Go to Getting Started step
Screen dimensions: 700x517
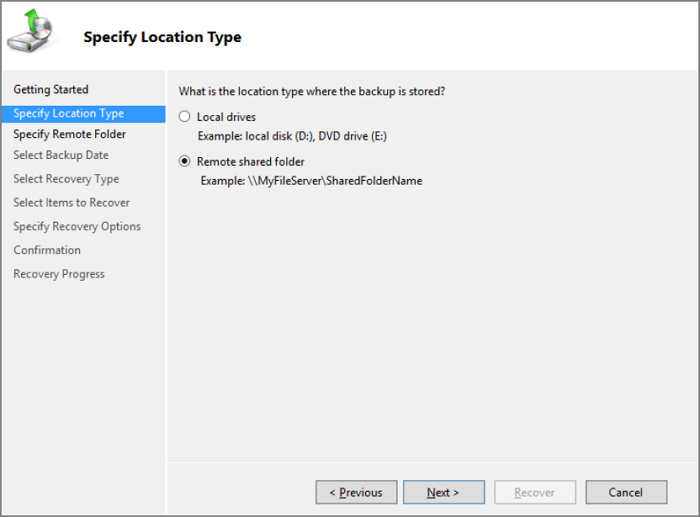coord(51,90)
